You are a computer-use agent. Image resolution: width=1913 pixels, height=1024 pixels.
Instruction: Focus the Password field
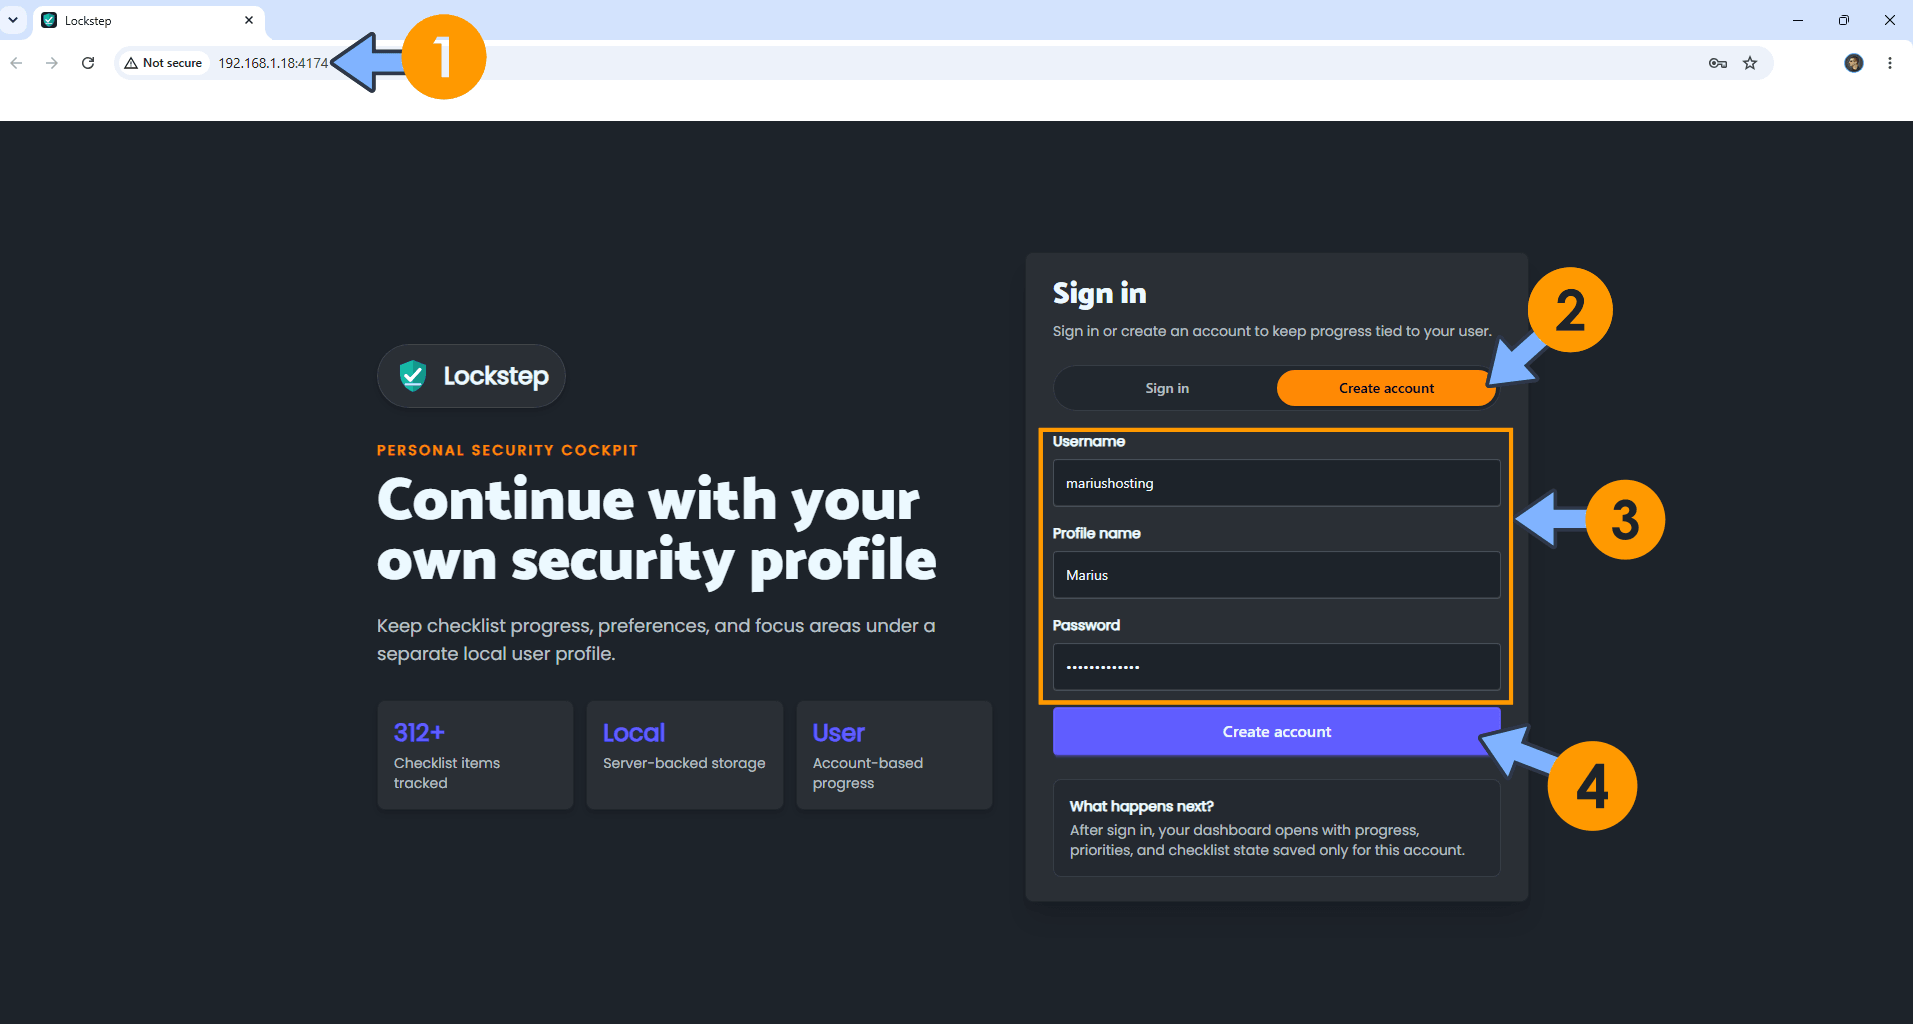pyautogui.click(x=1276, y=667)
